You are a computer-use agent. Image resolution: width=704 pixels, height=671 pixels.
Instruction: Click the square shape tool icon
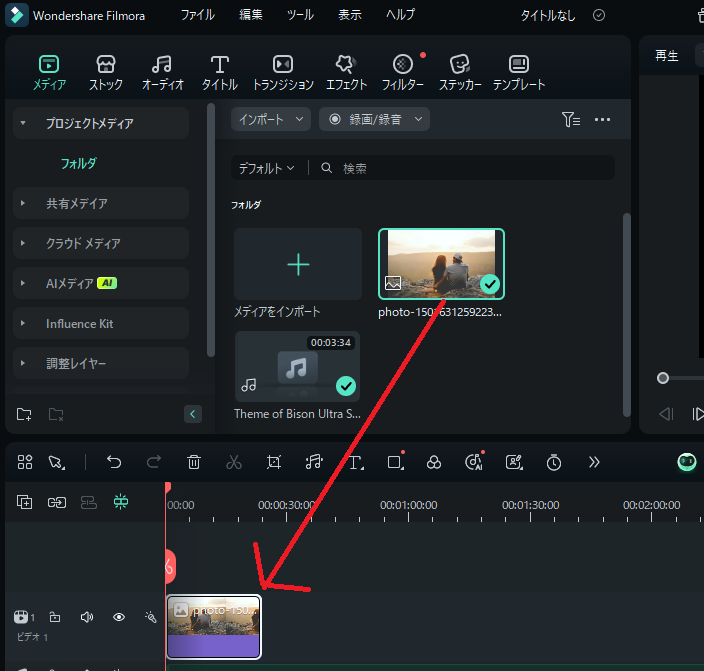(x=396, y=462)
